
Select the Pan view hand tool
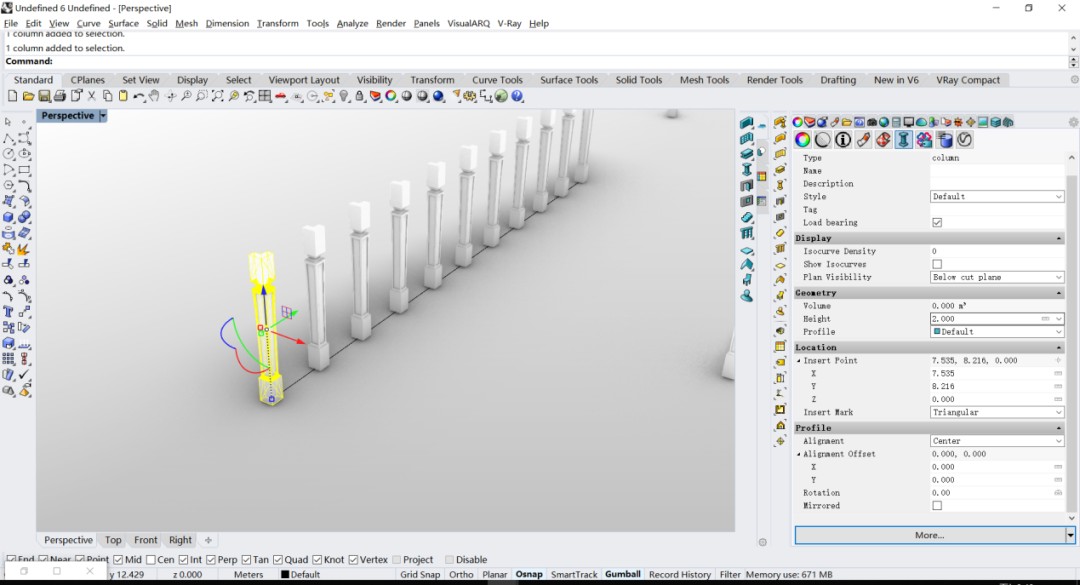point(155,96)
